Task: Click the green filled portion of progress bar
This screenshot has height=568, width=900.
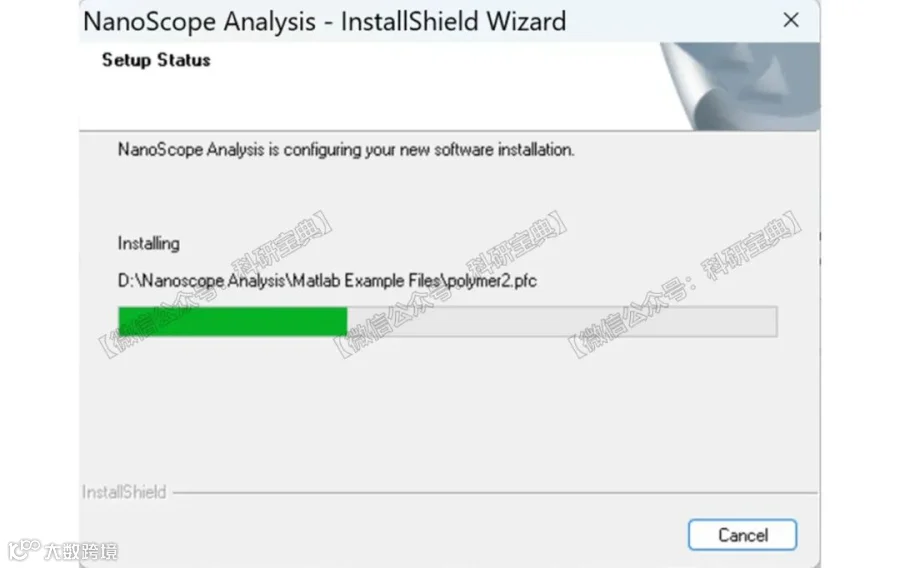Action: [x=232, y=321]
